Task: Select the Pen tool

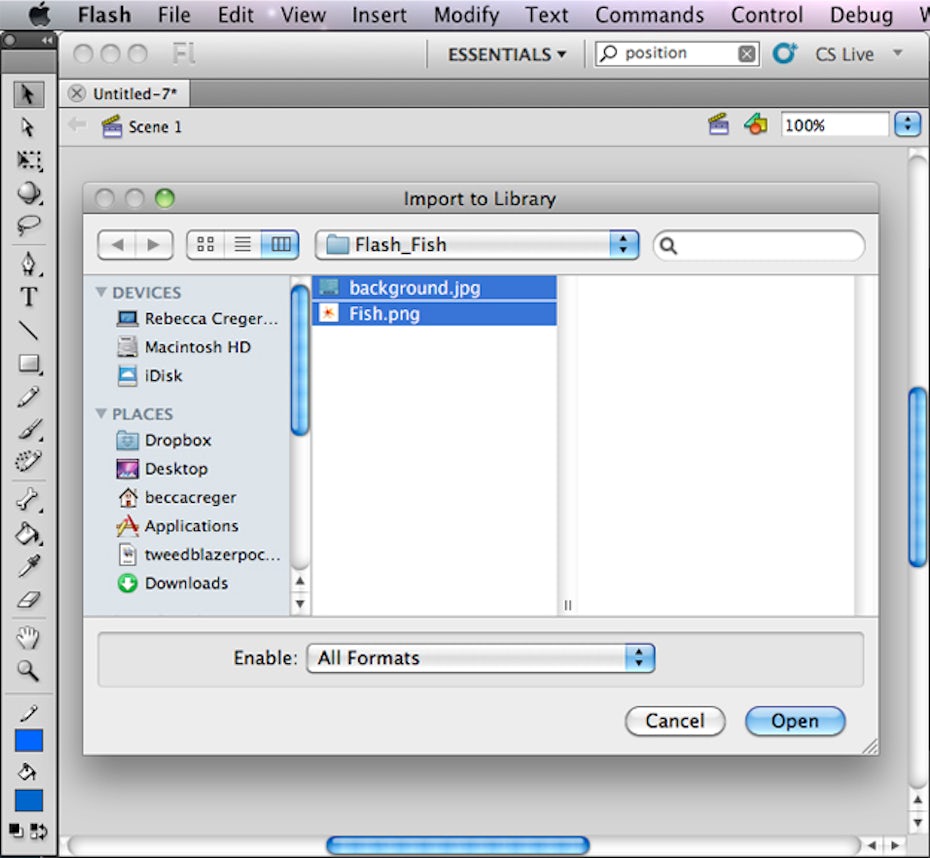Action: pos(29,264)
